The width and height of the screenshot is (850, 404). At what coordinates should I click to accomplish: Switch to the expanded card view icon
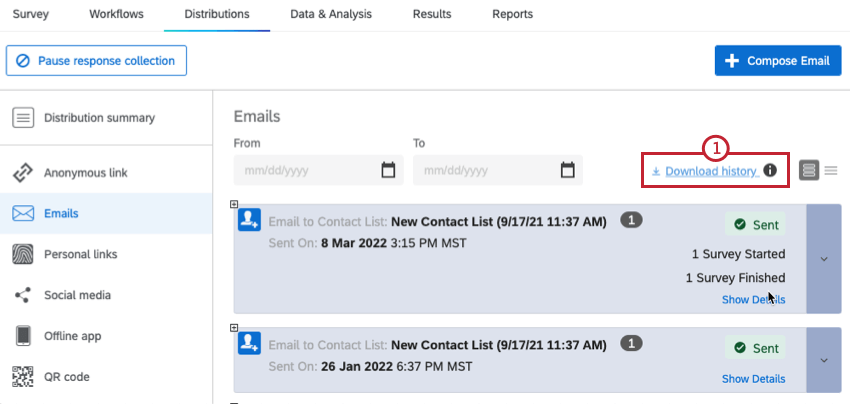pos(809,171)
